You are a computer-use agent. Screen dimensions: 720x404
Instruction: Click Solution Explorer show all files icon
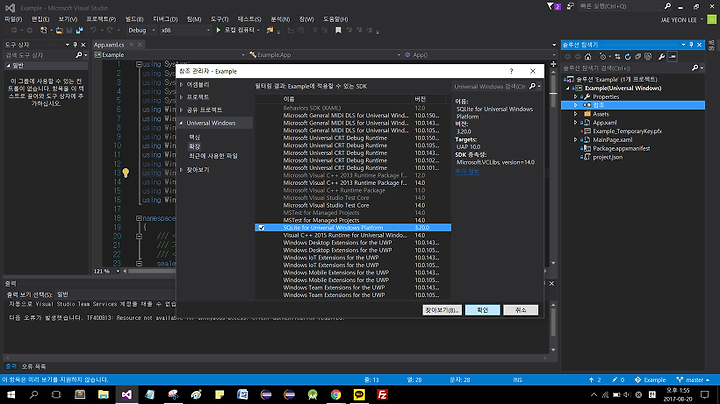pos(648,56)
